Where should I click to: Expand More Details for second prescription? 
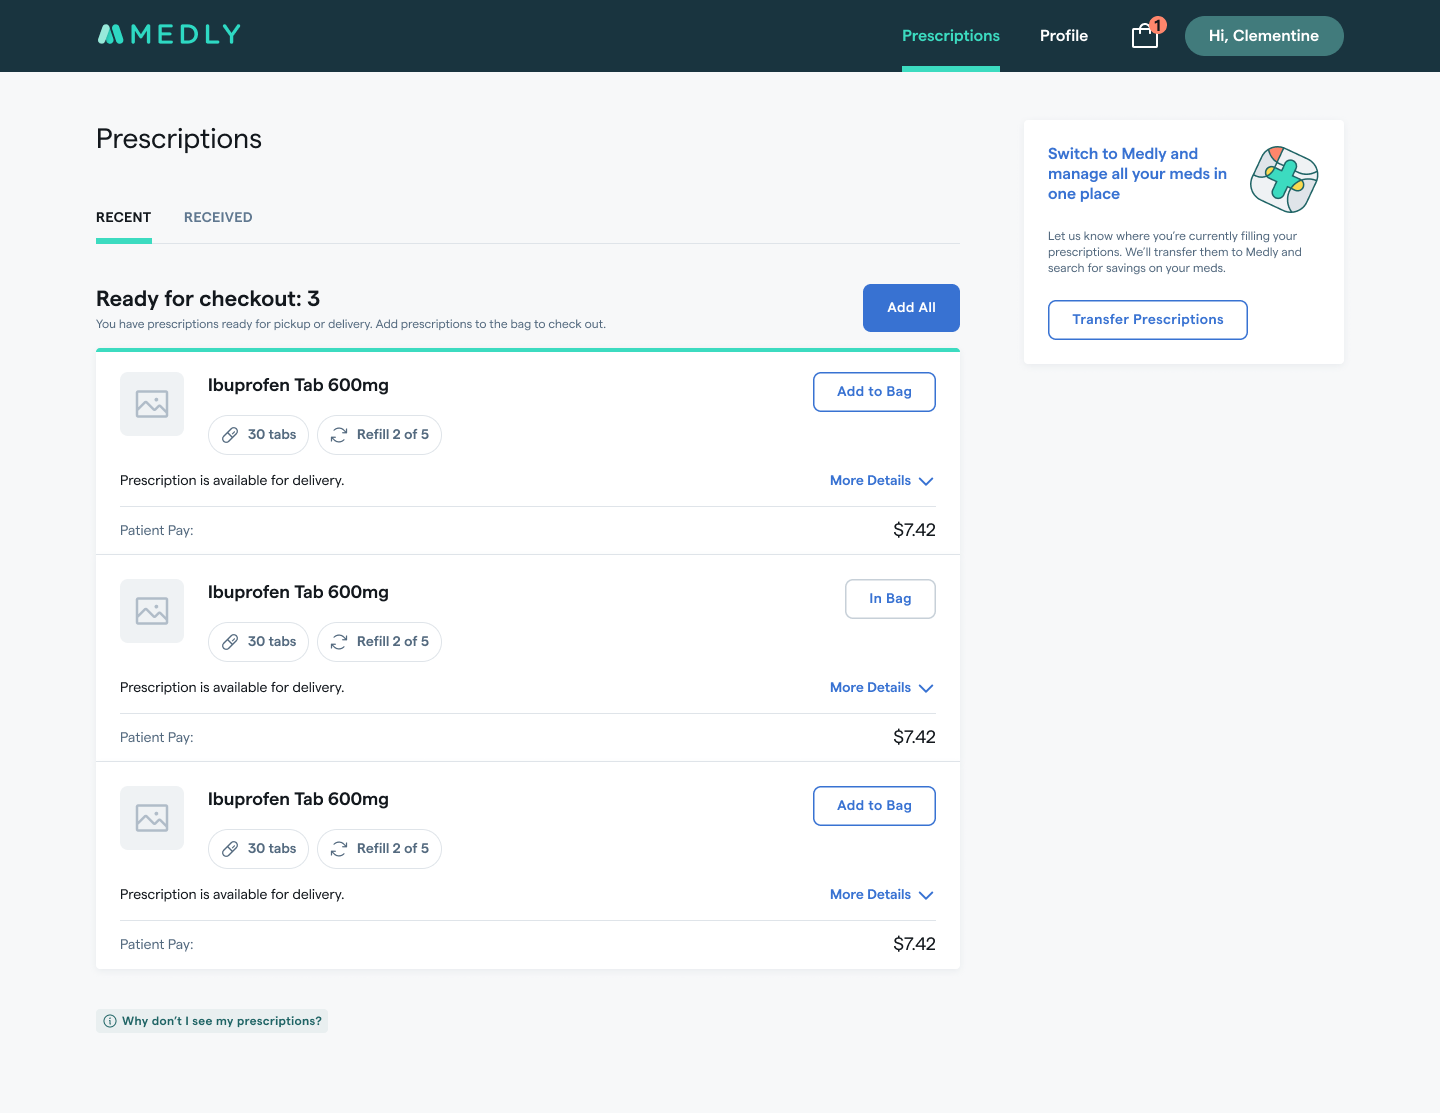[881, 688]
